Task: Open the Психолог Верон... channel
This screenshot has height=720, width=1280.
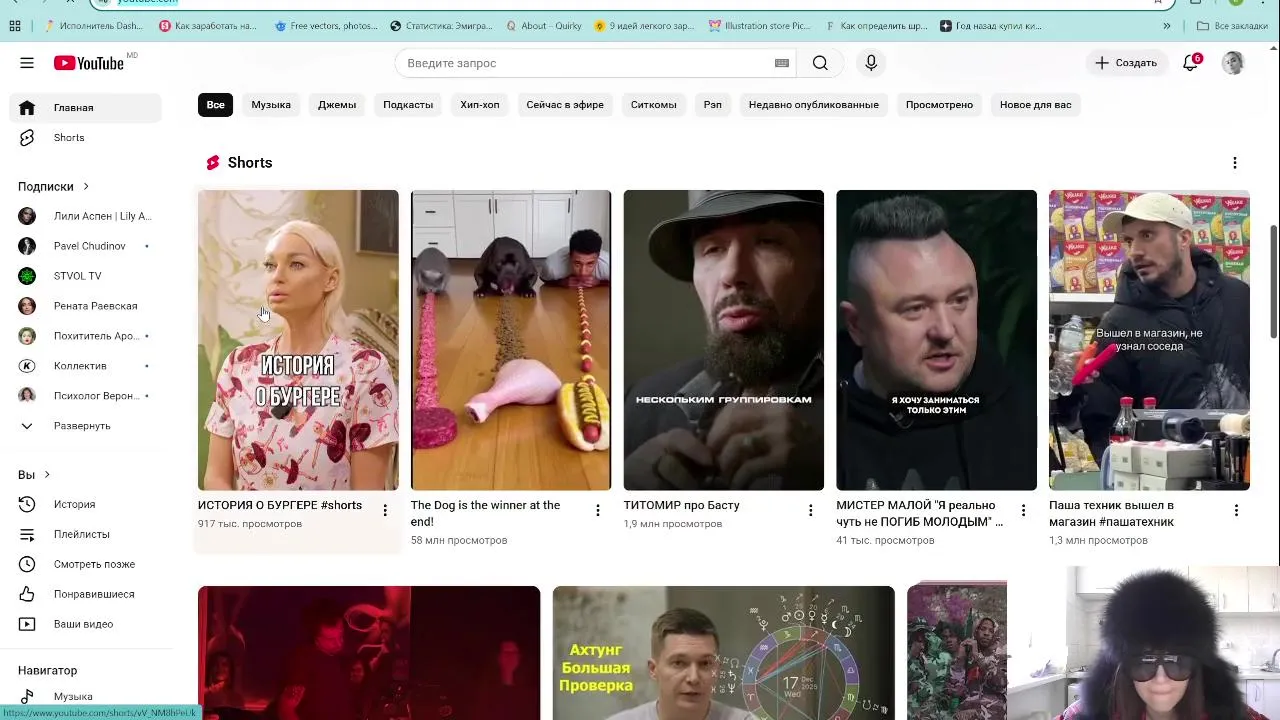Action: (86, 396)
